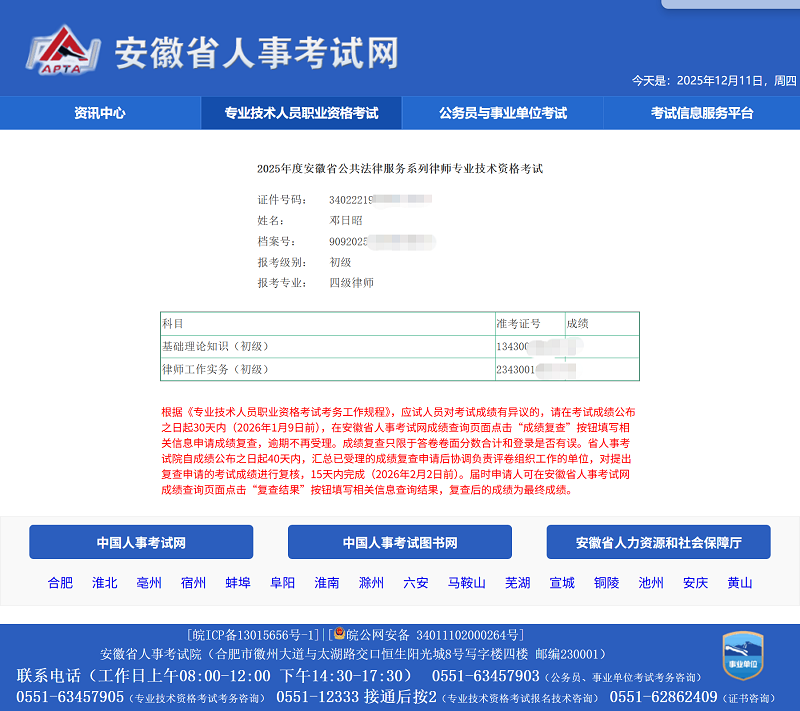Click the 马鞍山 city link
This screenshot has height=711, width=800.
coord(467,583)
